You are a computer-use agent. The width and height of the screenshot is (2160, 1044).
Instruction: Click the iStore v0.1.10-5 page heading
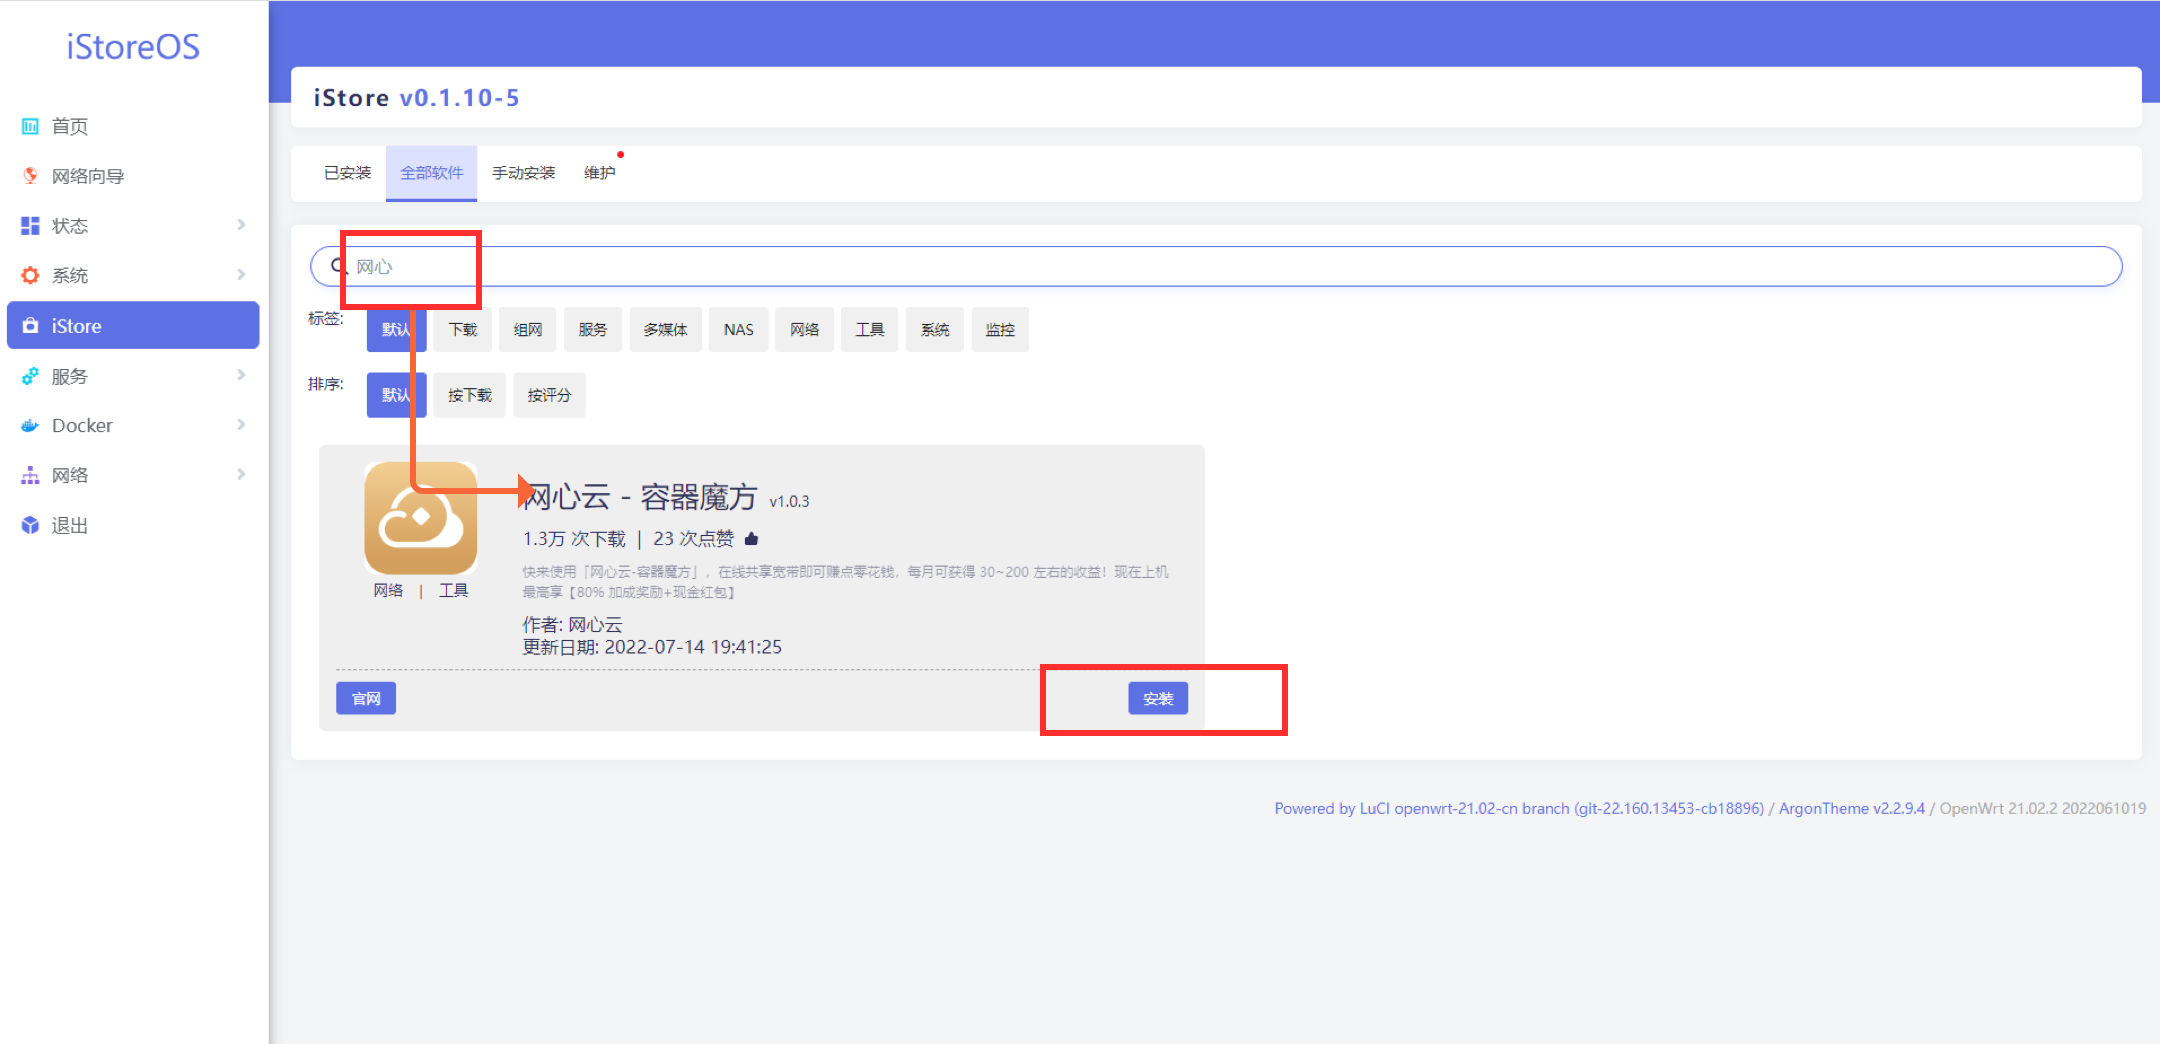click(416, 98)
